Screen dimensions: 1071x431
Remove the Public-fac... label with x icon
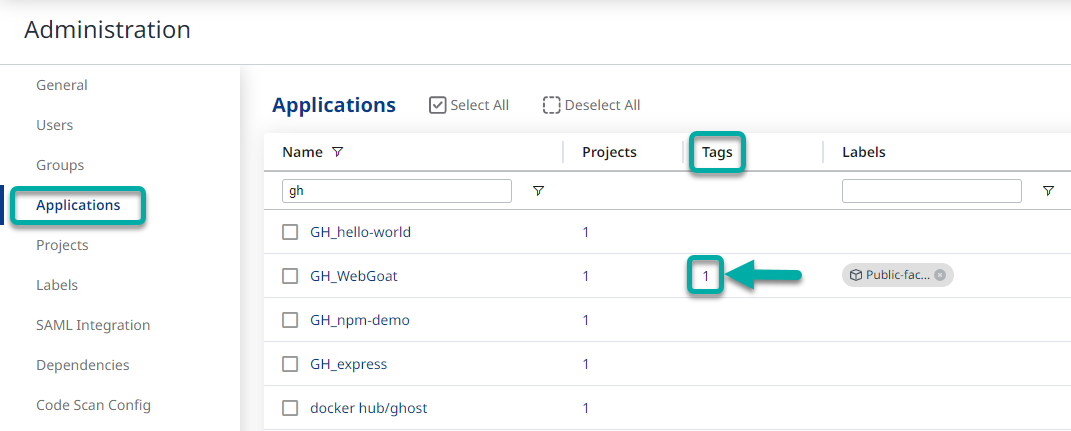[940, 275]
